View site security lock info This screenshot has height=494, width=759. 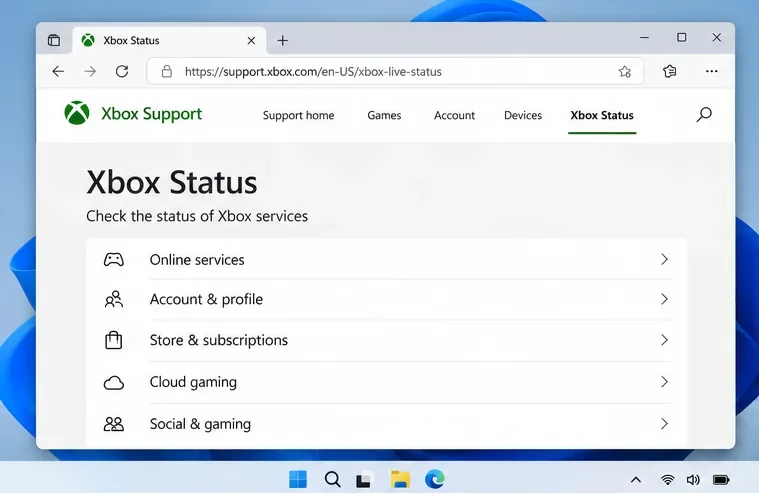[x=167, y=72]
